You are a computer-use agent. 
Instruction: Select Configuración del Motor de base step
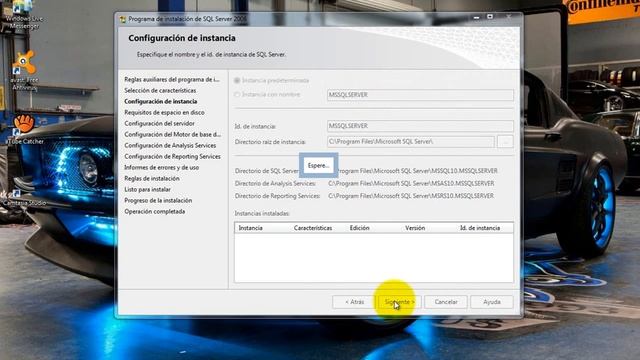click(x=172, y=135)
